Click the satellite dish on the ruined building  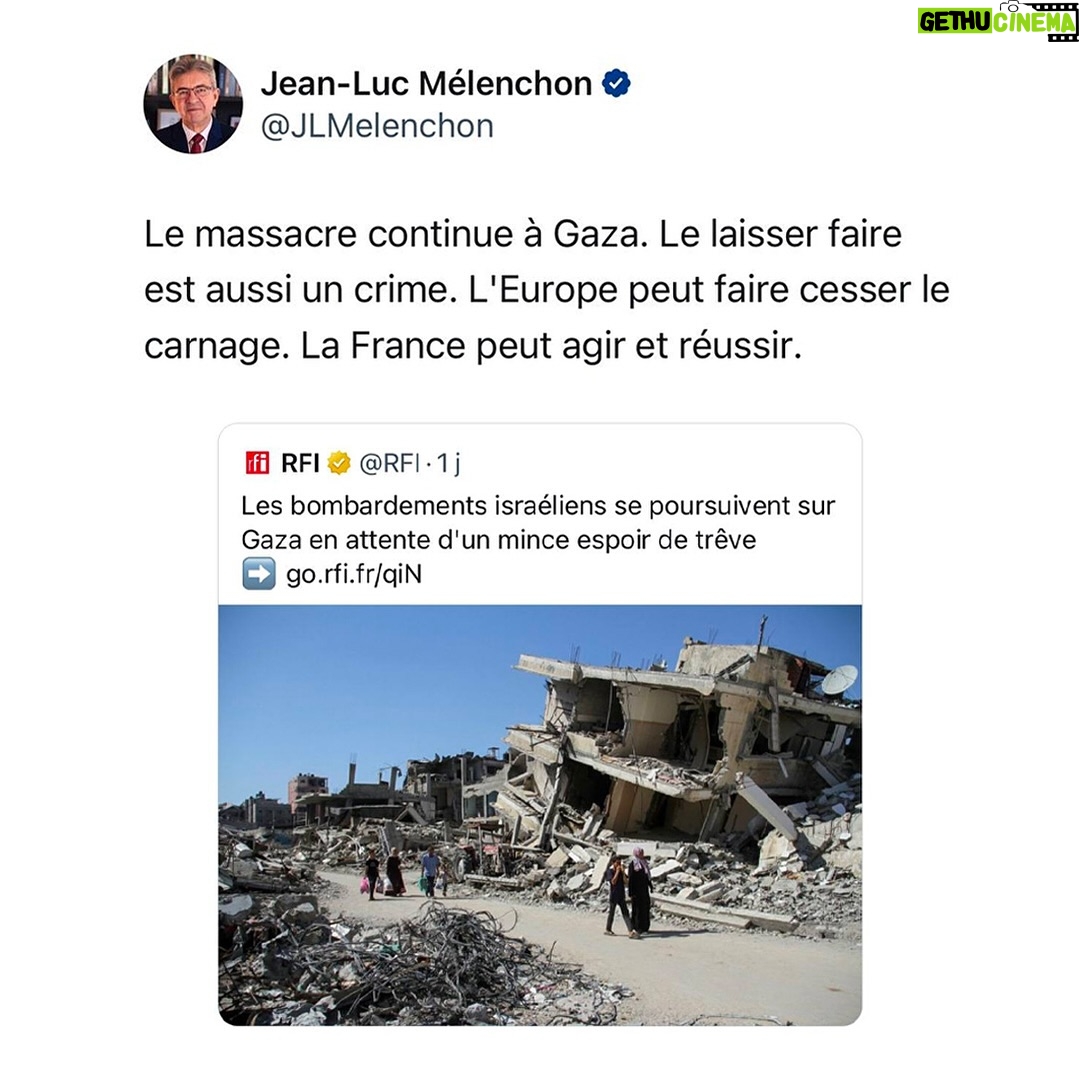pos(840,679)
